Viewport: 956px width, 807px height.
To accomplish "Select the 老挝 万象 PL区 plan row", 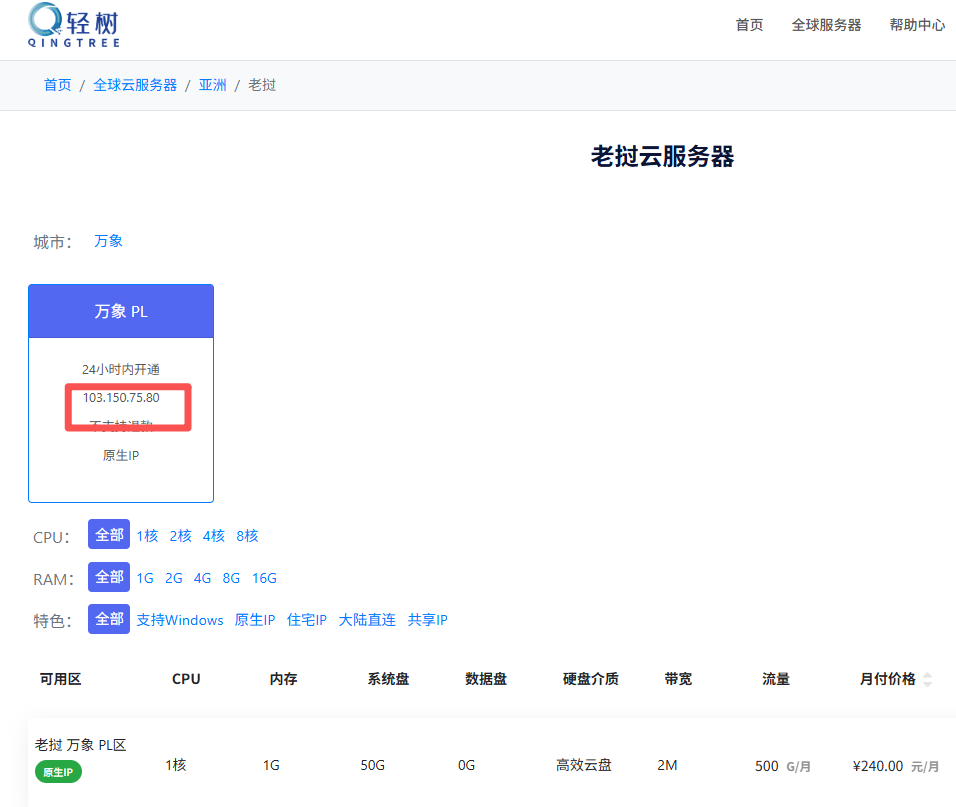I will click(478, 765).
